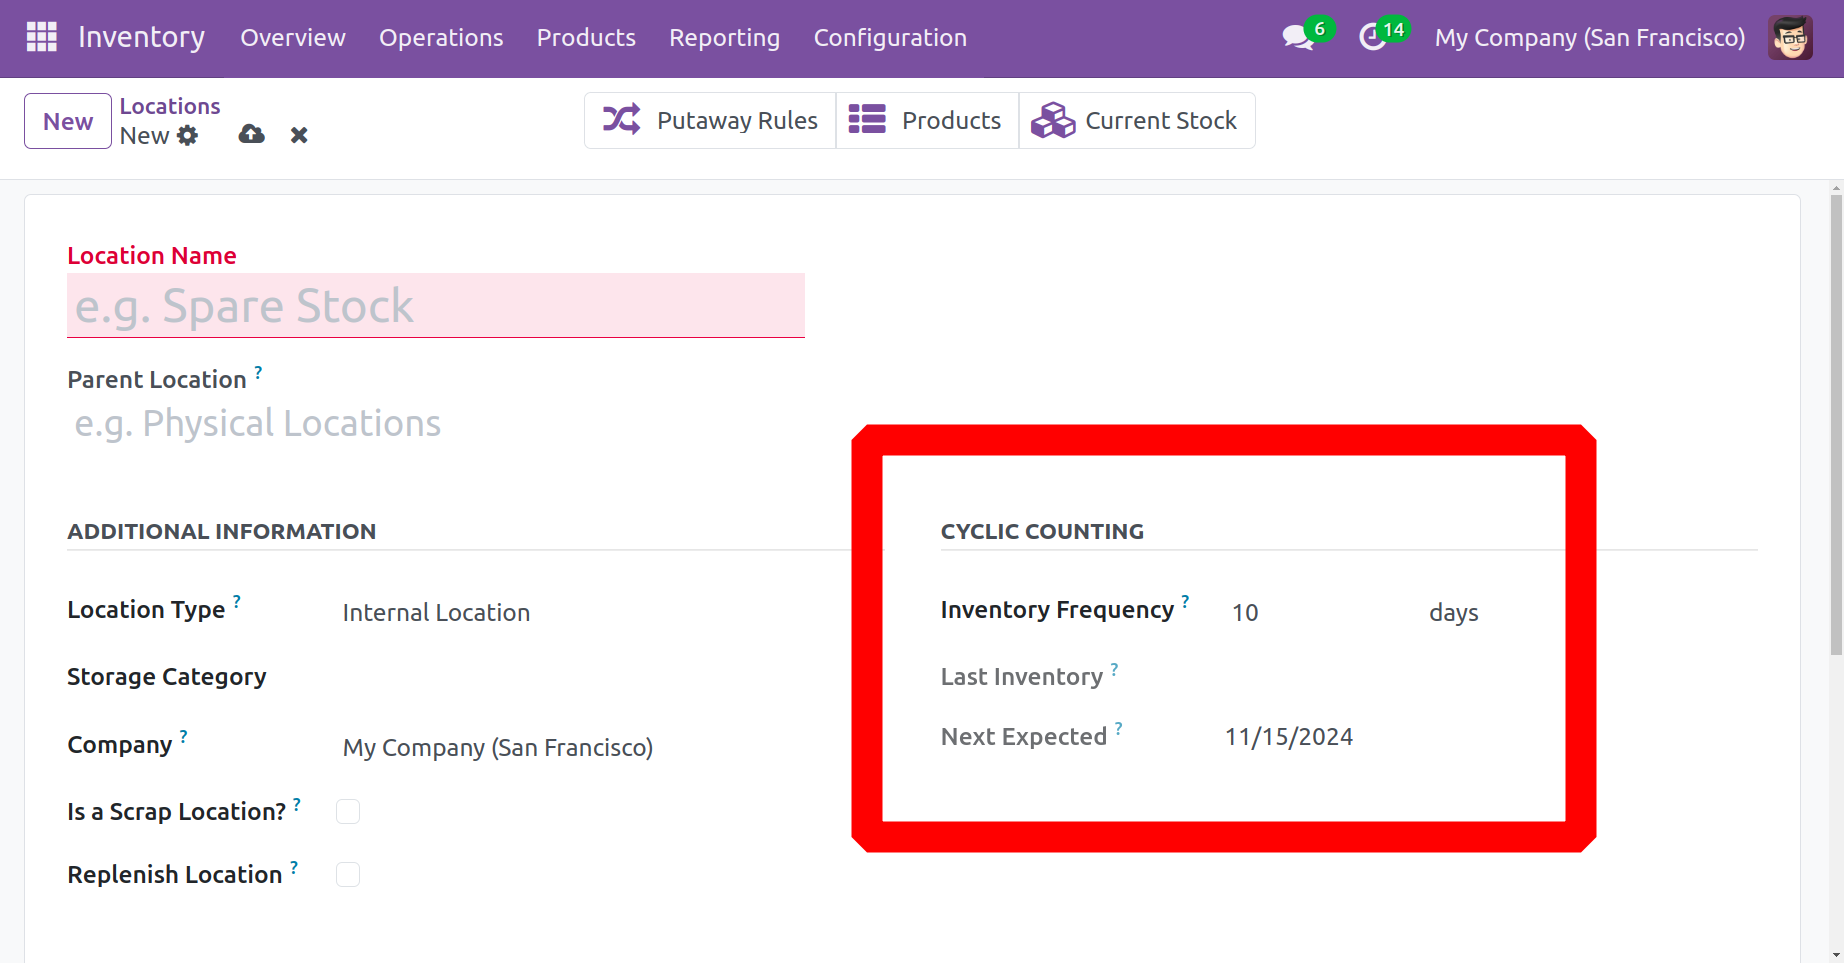Click the New button
Screen dimensions: 1844x963
68,121
